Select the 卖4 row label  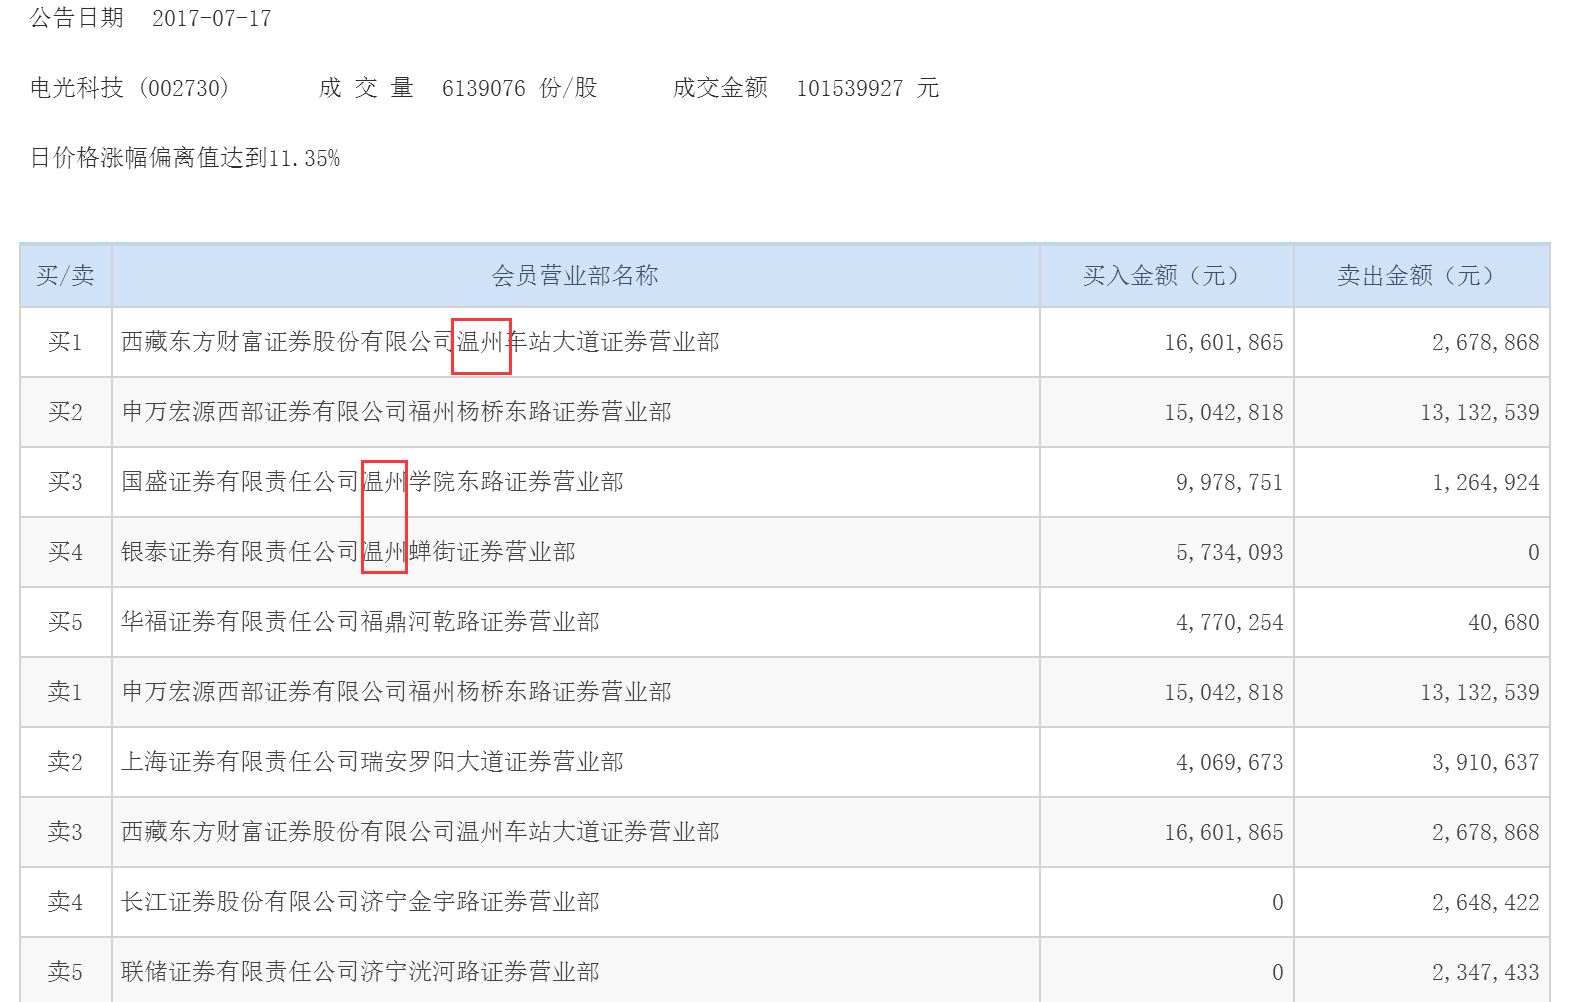tap(66, 902)
